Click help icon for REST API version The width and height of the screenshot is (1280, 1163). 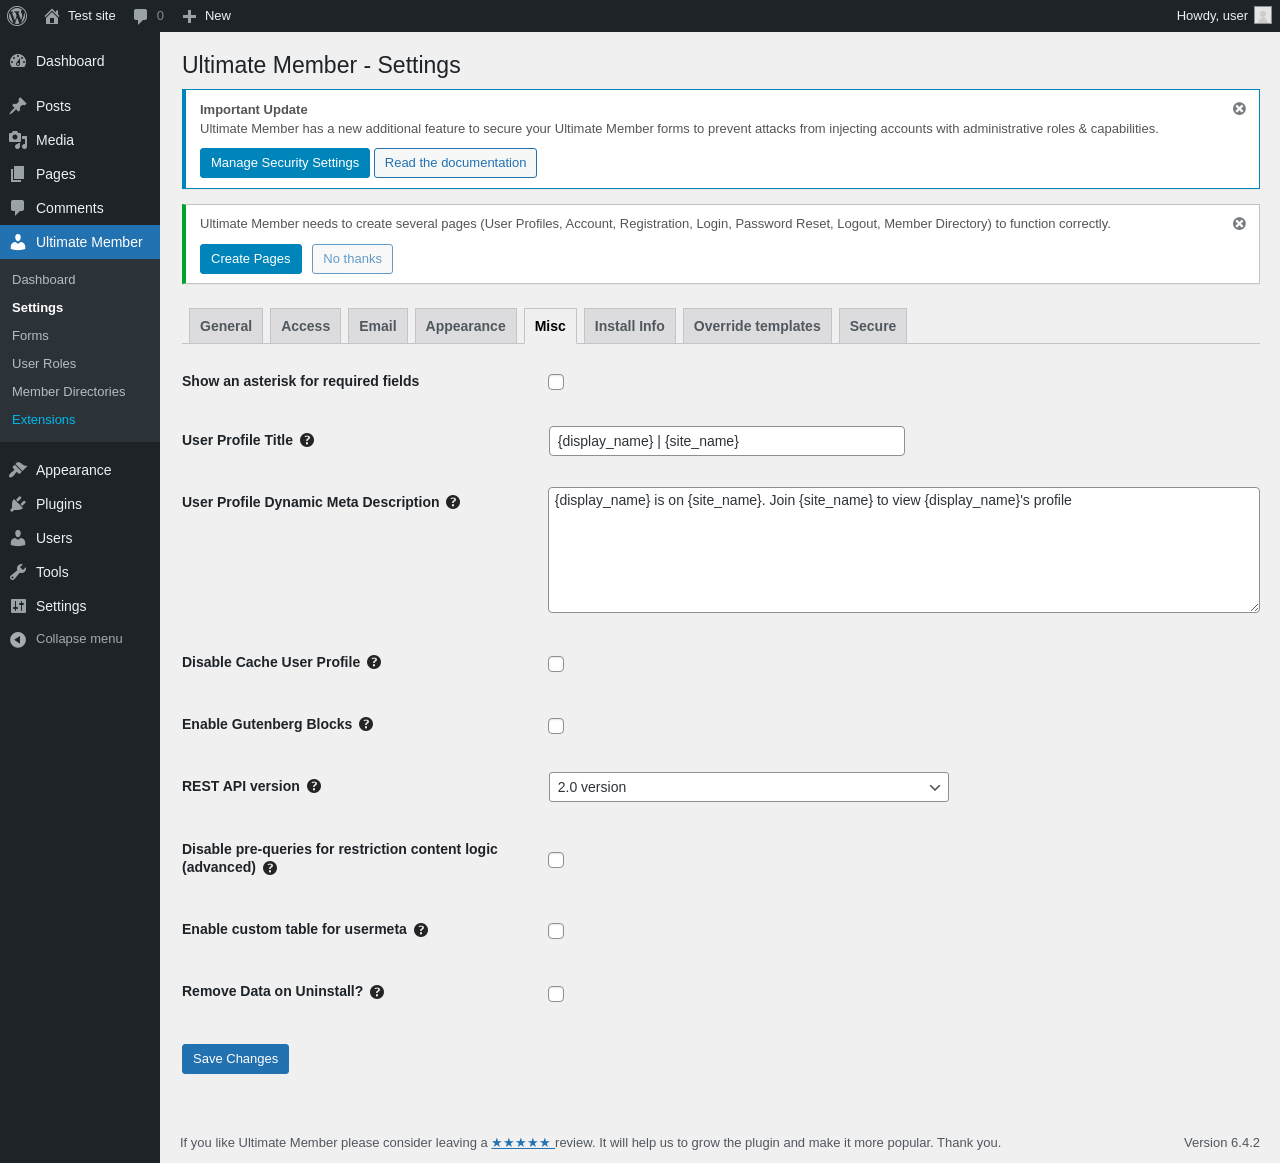pyautogui.click(x=314, y=786)
